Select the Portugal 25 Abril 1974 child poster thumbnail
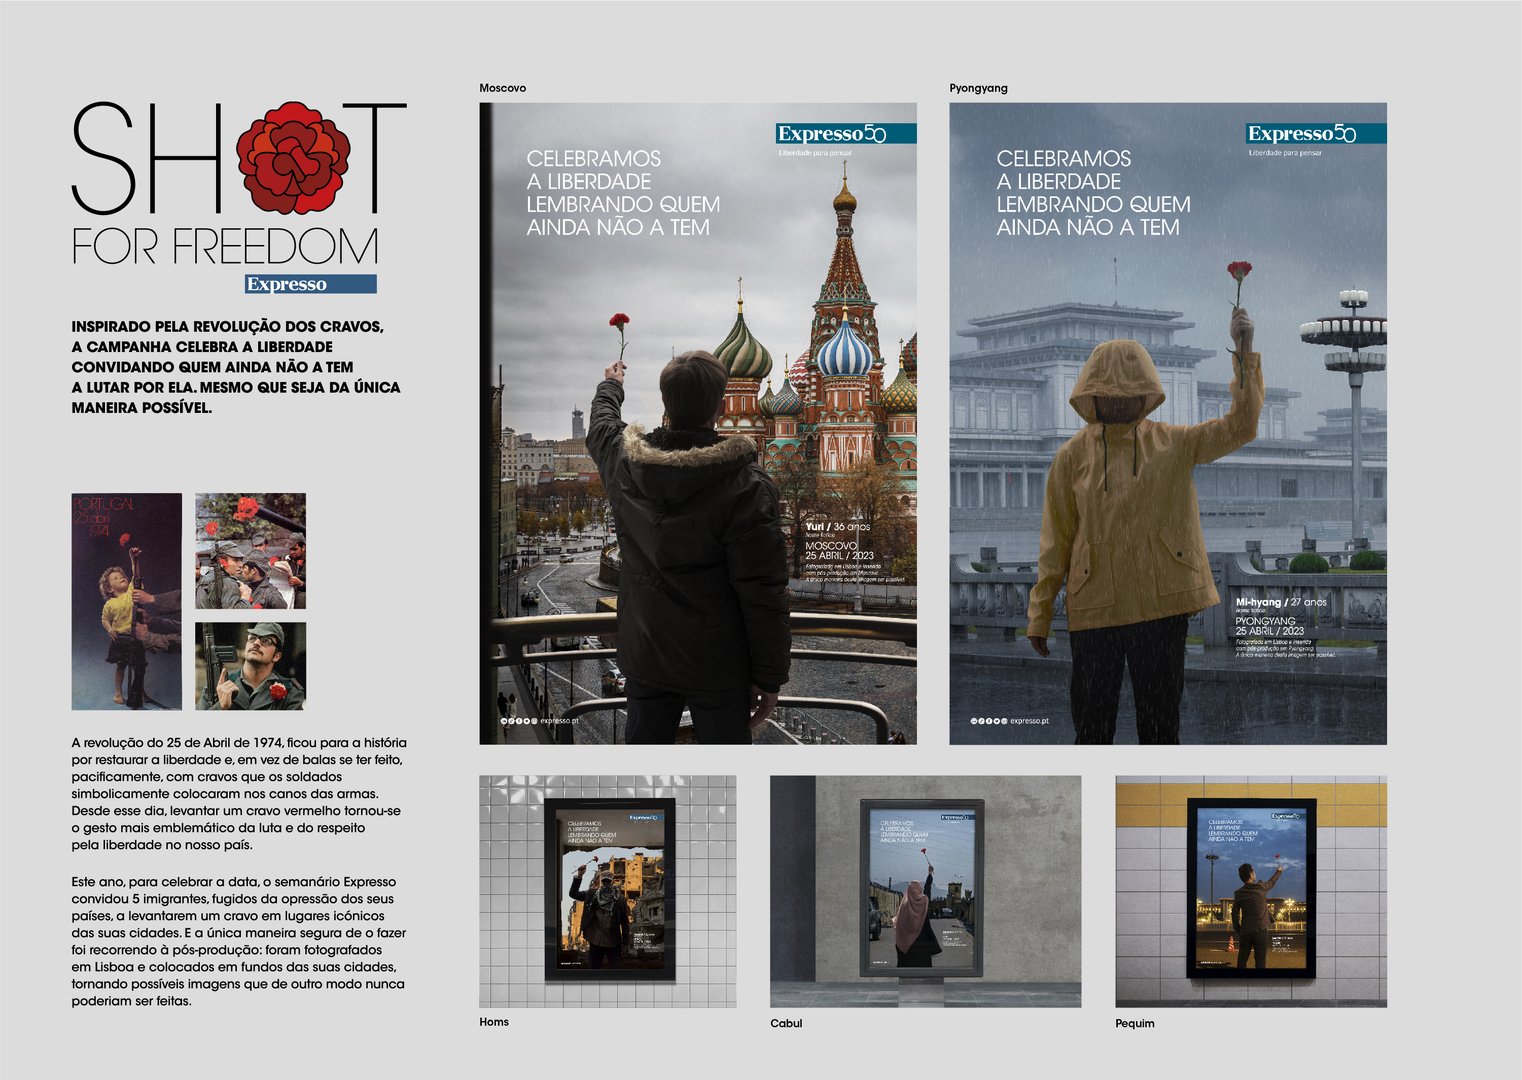1522x1080 pixels. pyautogui.click(x=126, y=601)
